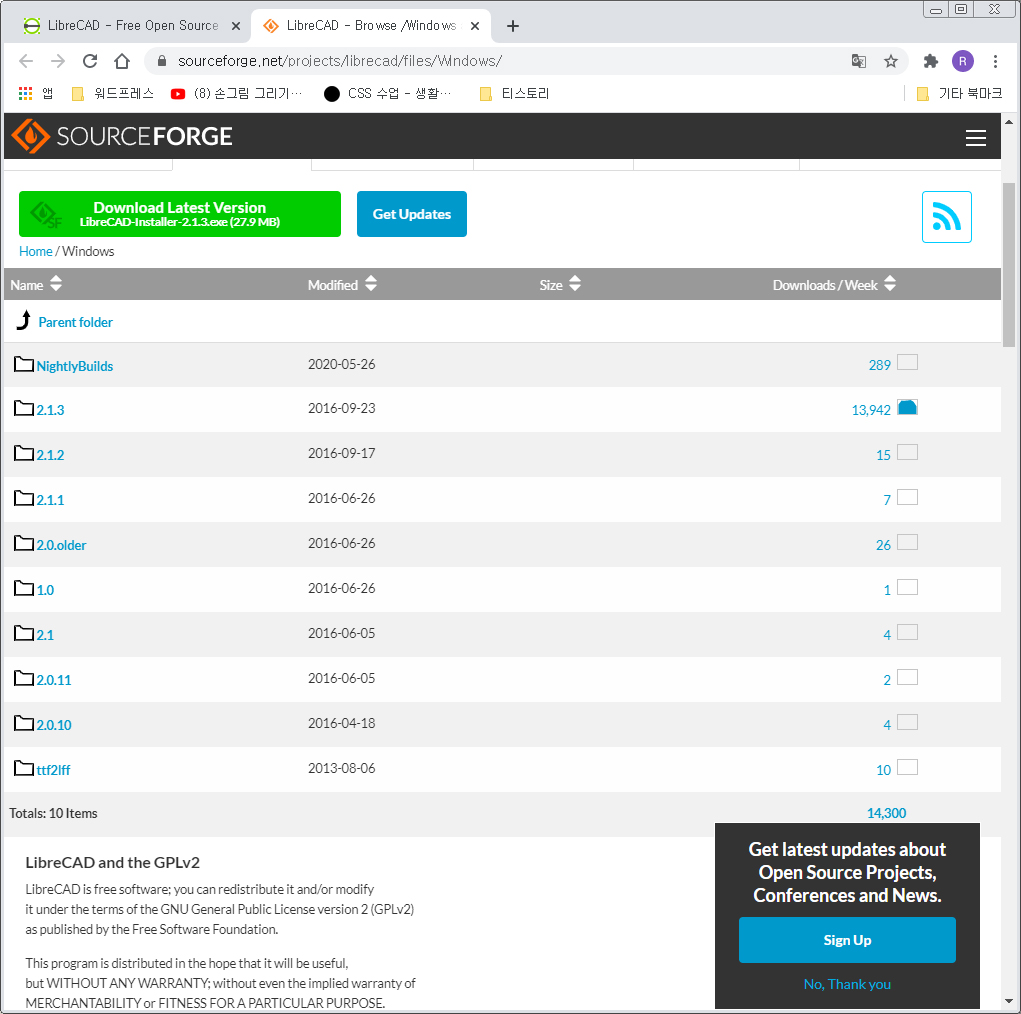The height and width of the screenshot is (1014, 1021).
Task: Click the page vertical scrollbar thumb
Action: point(1009,264)
